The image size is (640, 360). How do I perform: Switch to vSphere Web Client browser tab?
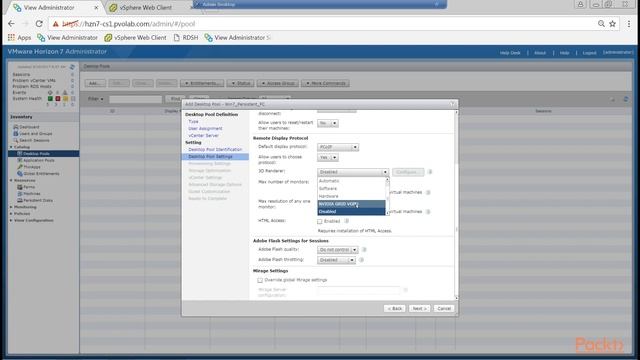click(146, 7)
